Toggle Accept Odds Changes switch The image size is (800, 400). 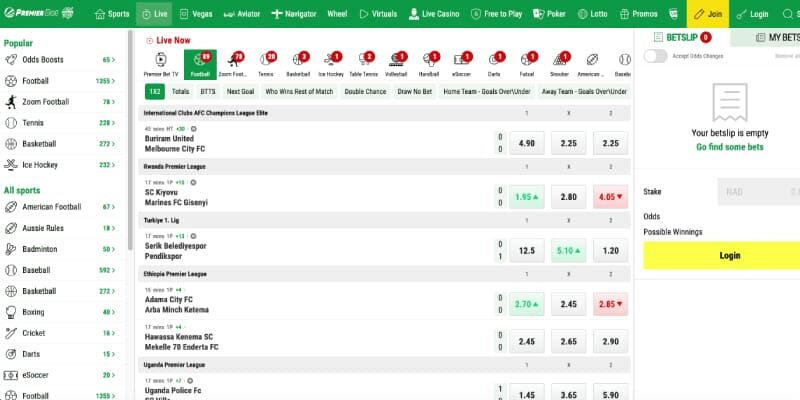pos(655,56)
